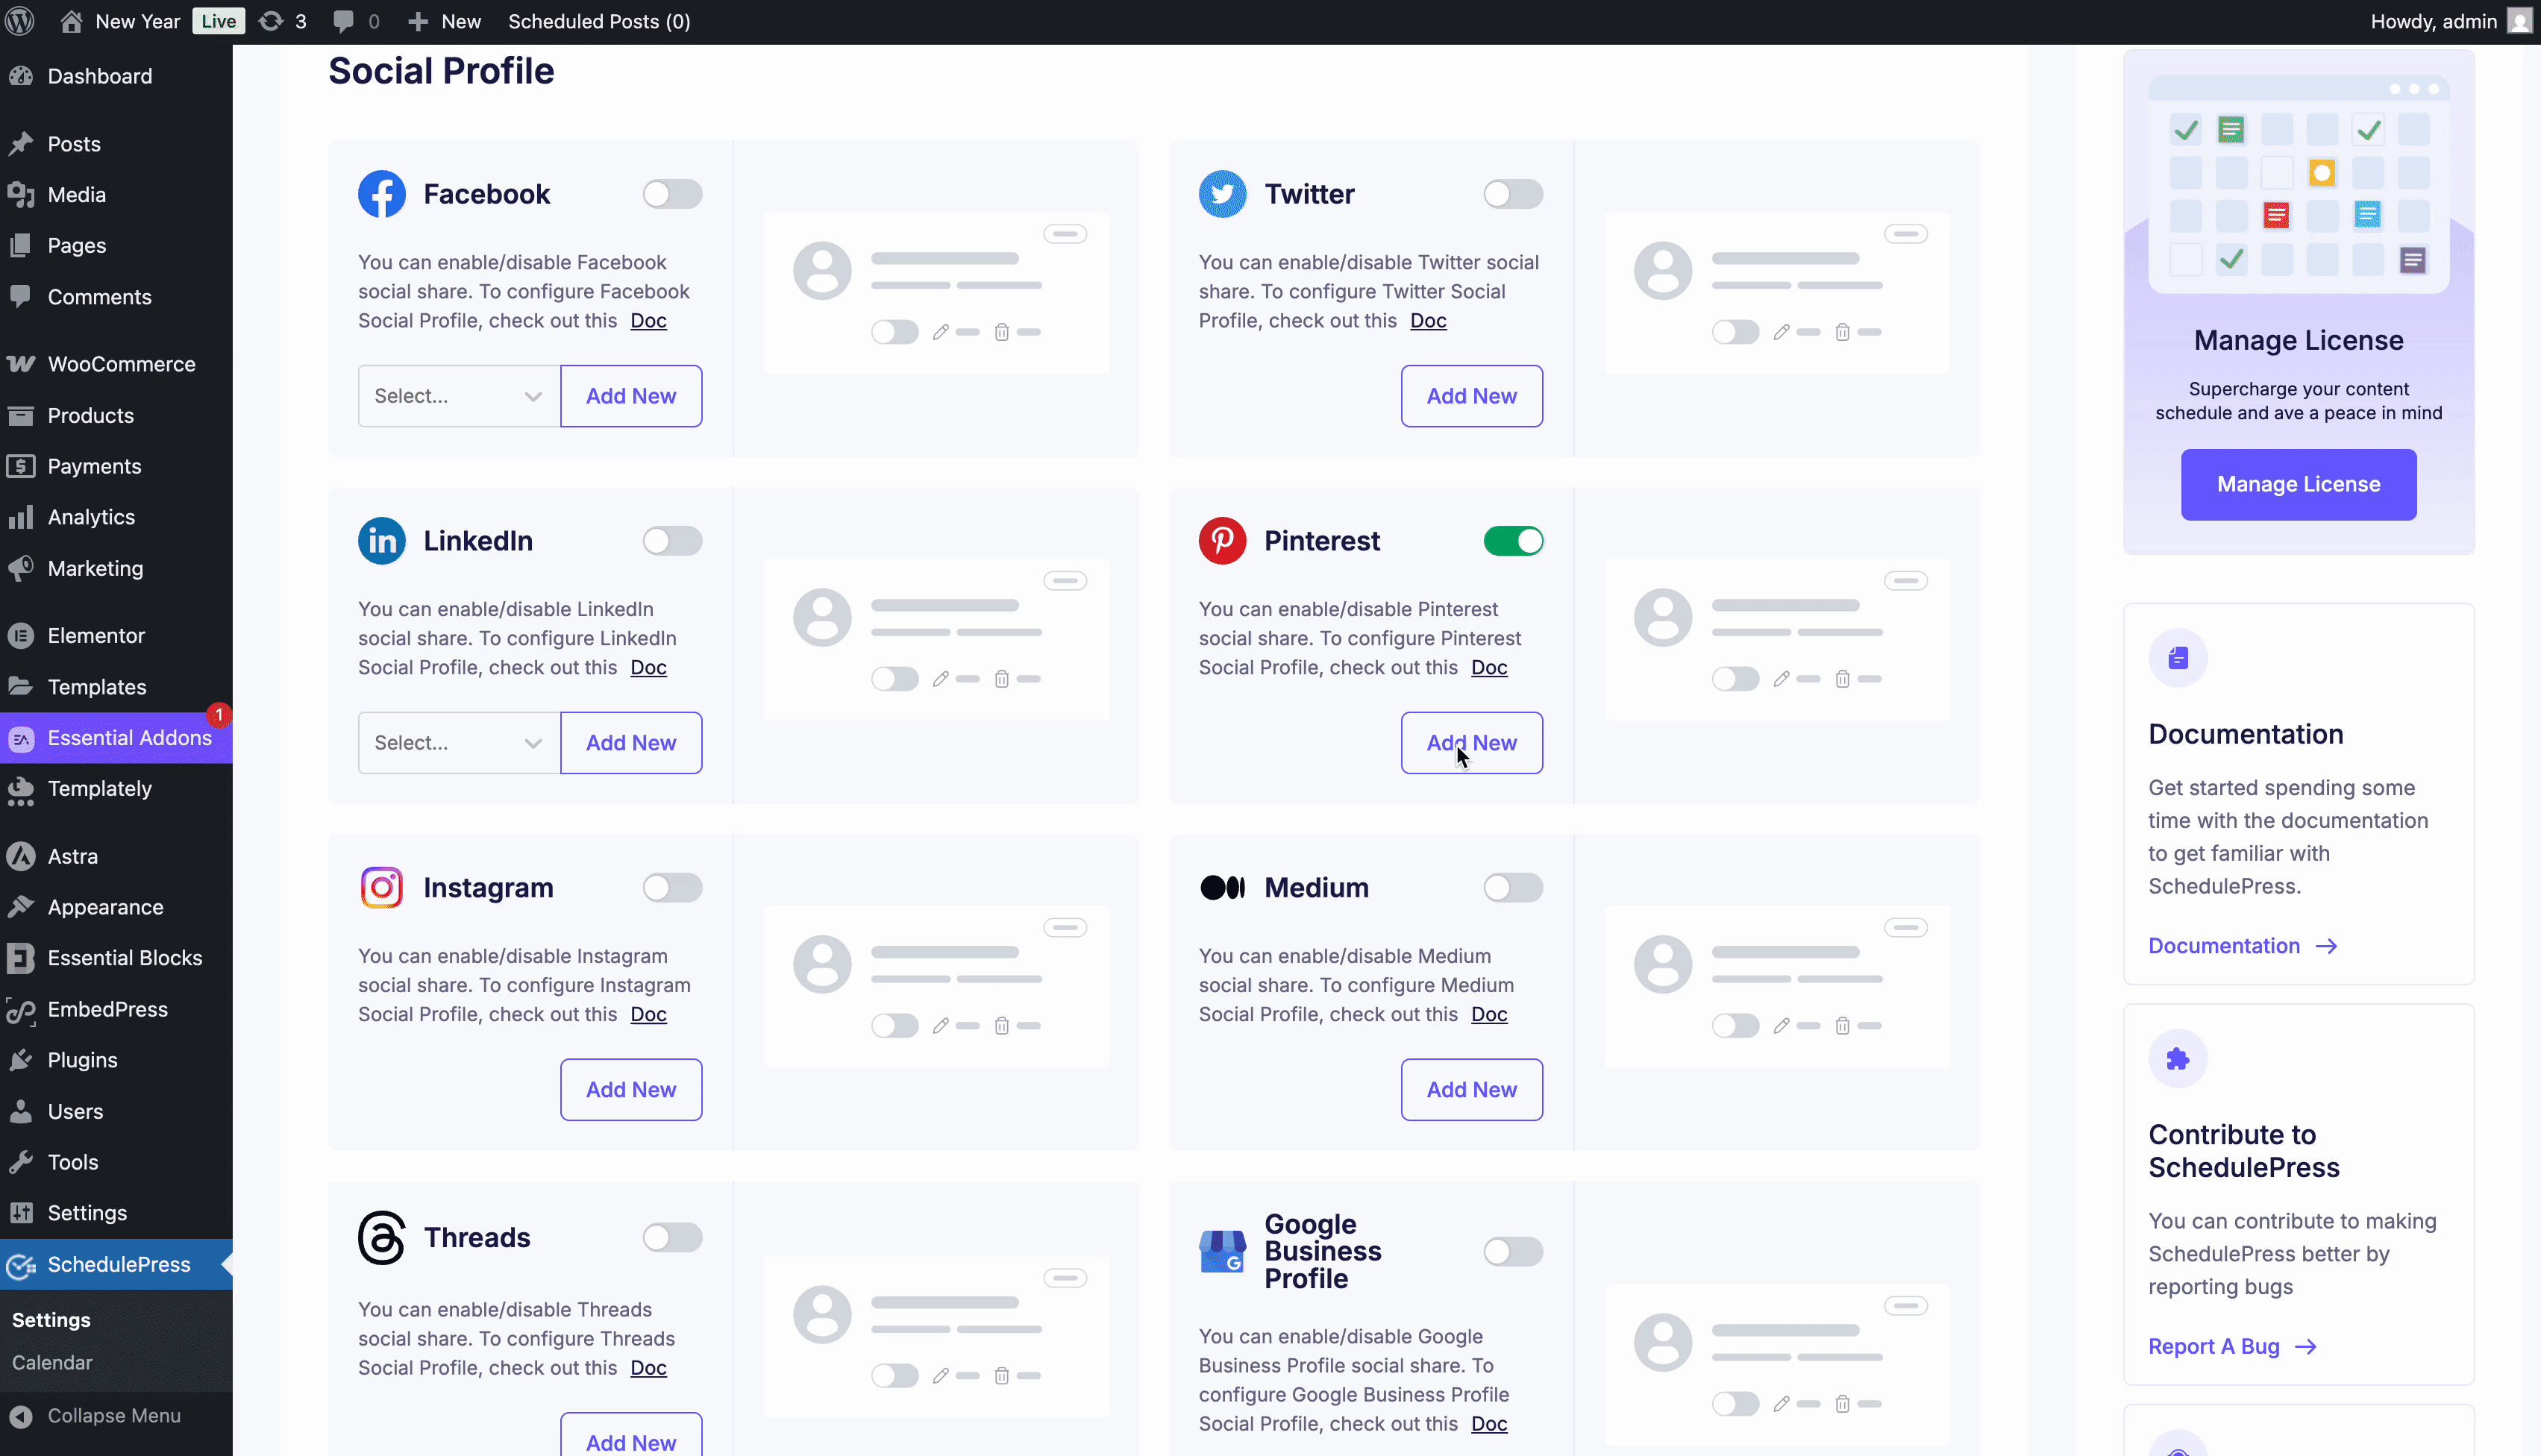Image resolution: width=2541 pixels, height=1456 pixels.
Task: Enable the Google Business Profile toggle
Action: (x=1513, y=1252)
